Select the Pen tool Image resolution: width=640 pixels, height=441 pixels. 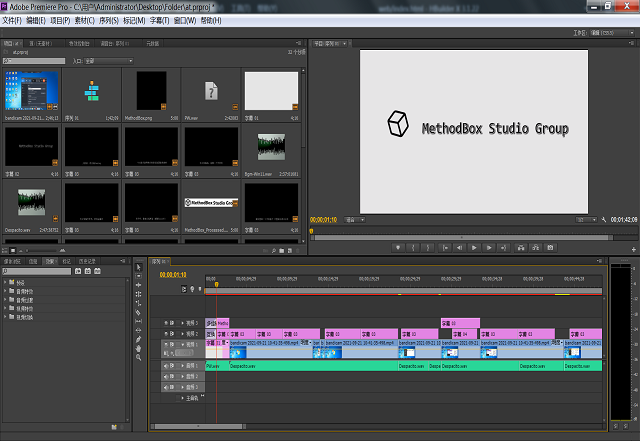[x=138, y=339]
